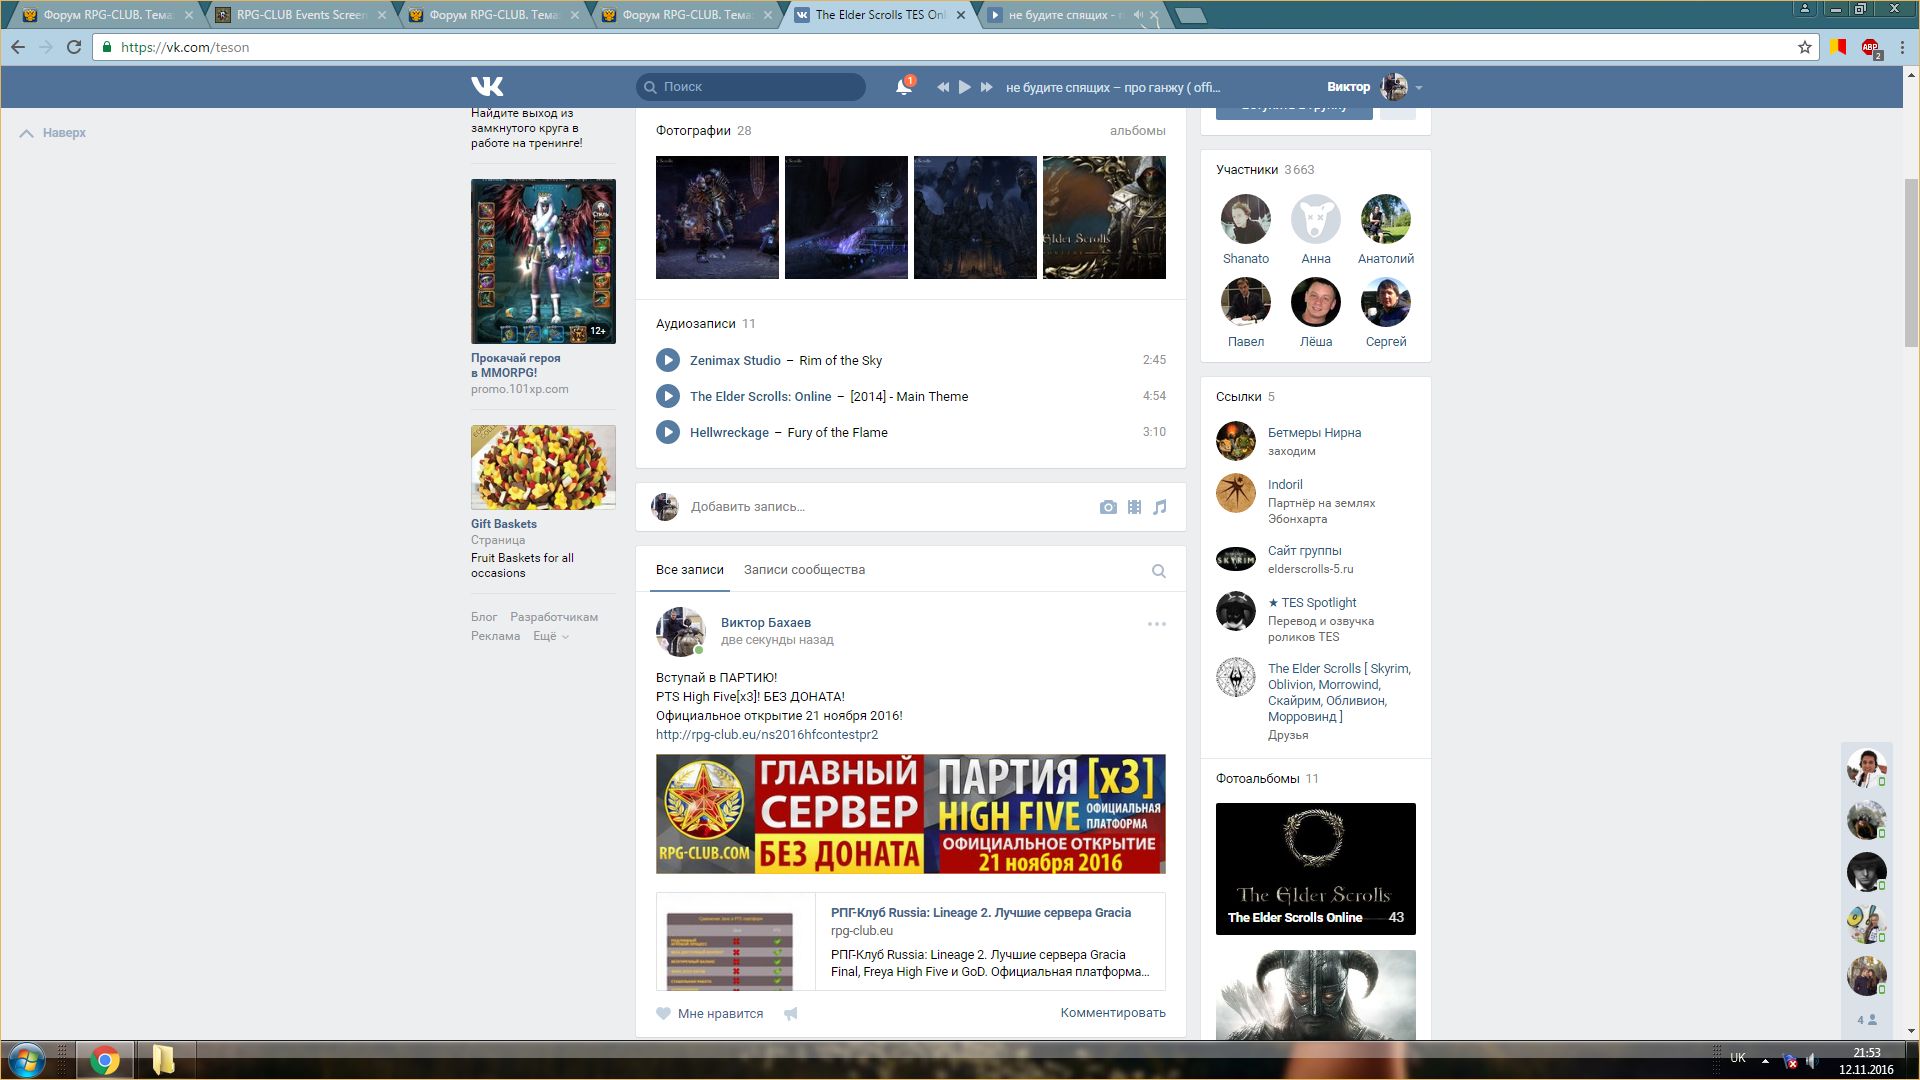Switch to The Elder Scrolls TES Online tab
The width and height of the screenshot is (1920, 1080).
pos(880,15)
